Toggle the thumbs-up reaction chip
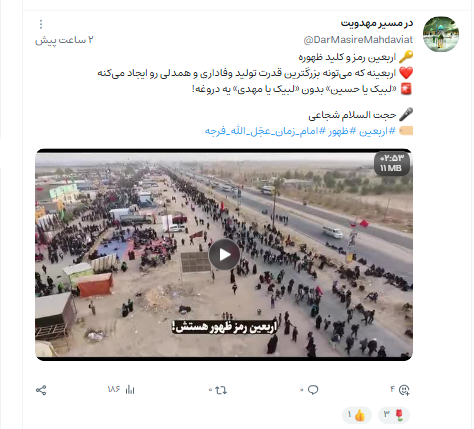Screen dimensions: 474x429 tap(357, 415)
